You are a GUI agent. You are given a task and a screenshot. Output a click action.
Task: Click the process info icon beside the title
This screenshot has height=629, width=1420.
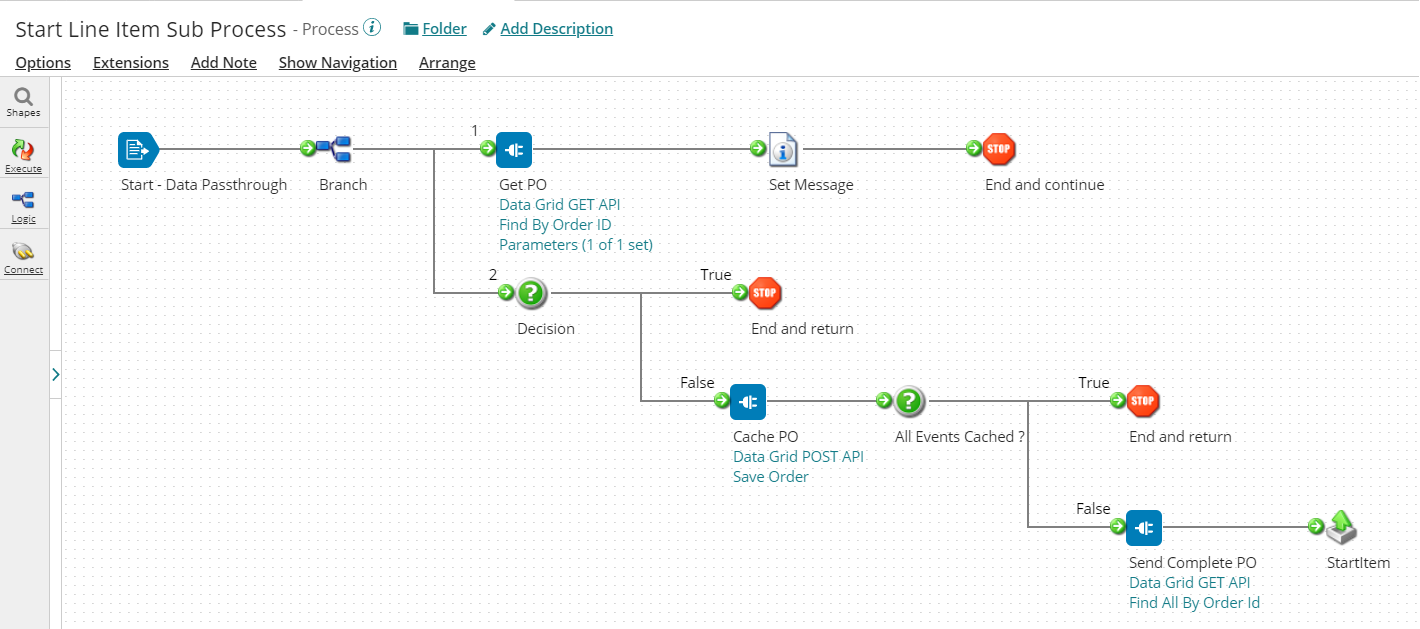(372, 28)
